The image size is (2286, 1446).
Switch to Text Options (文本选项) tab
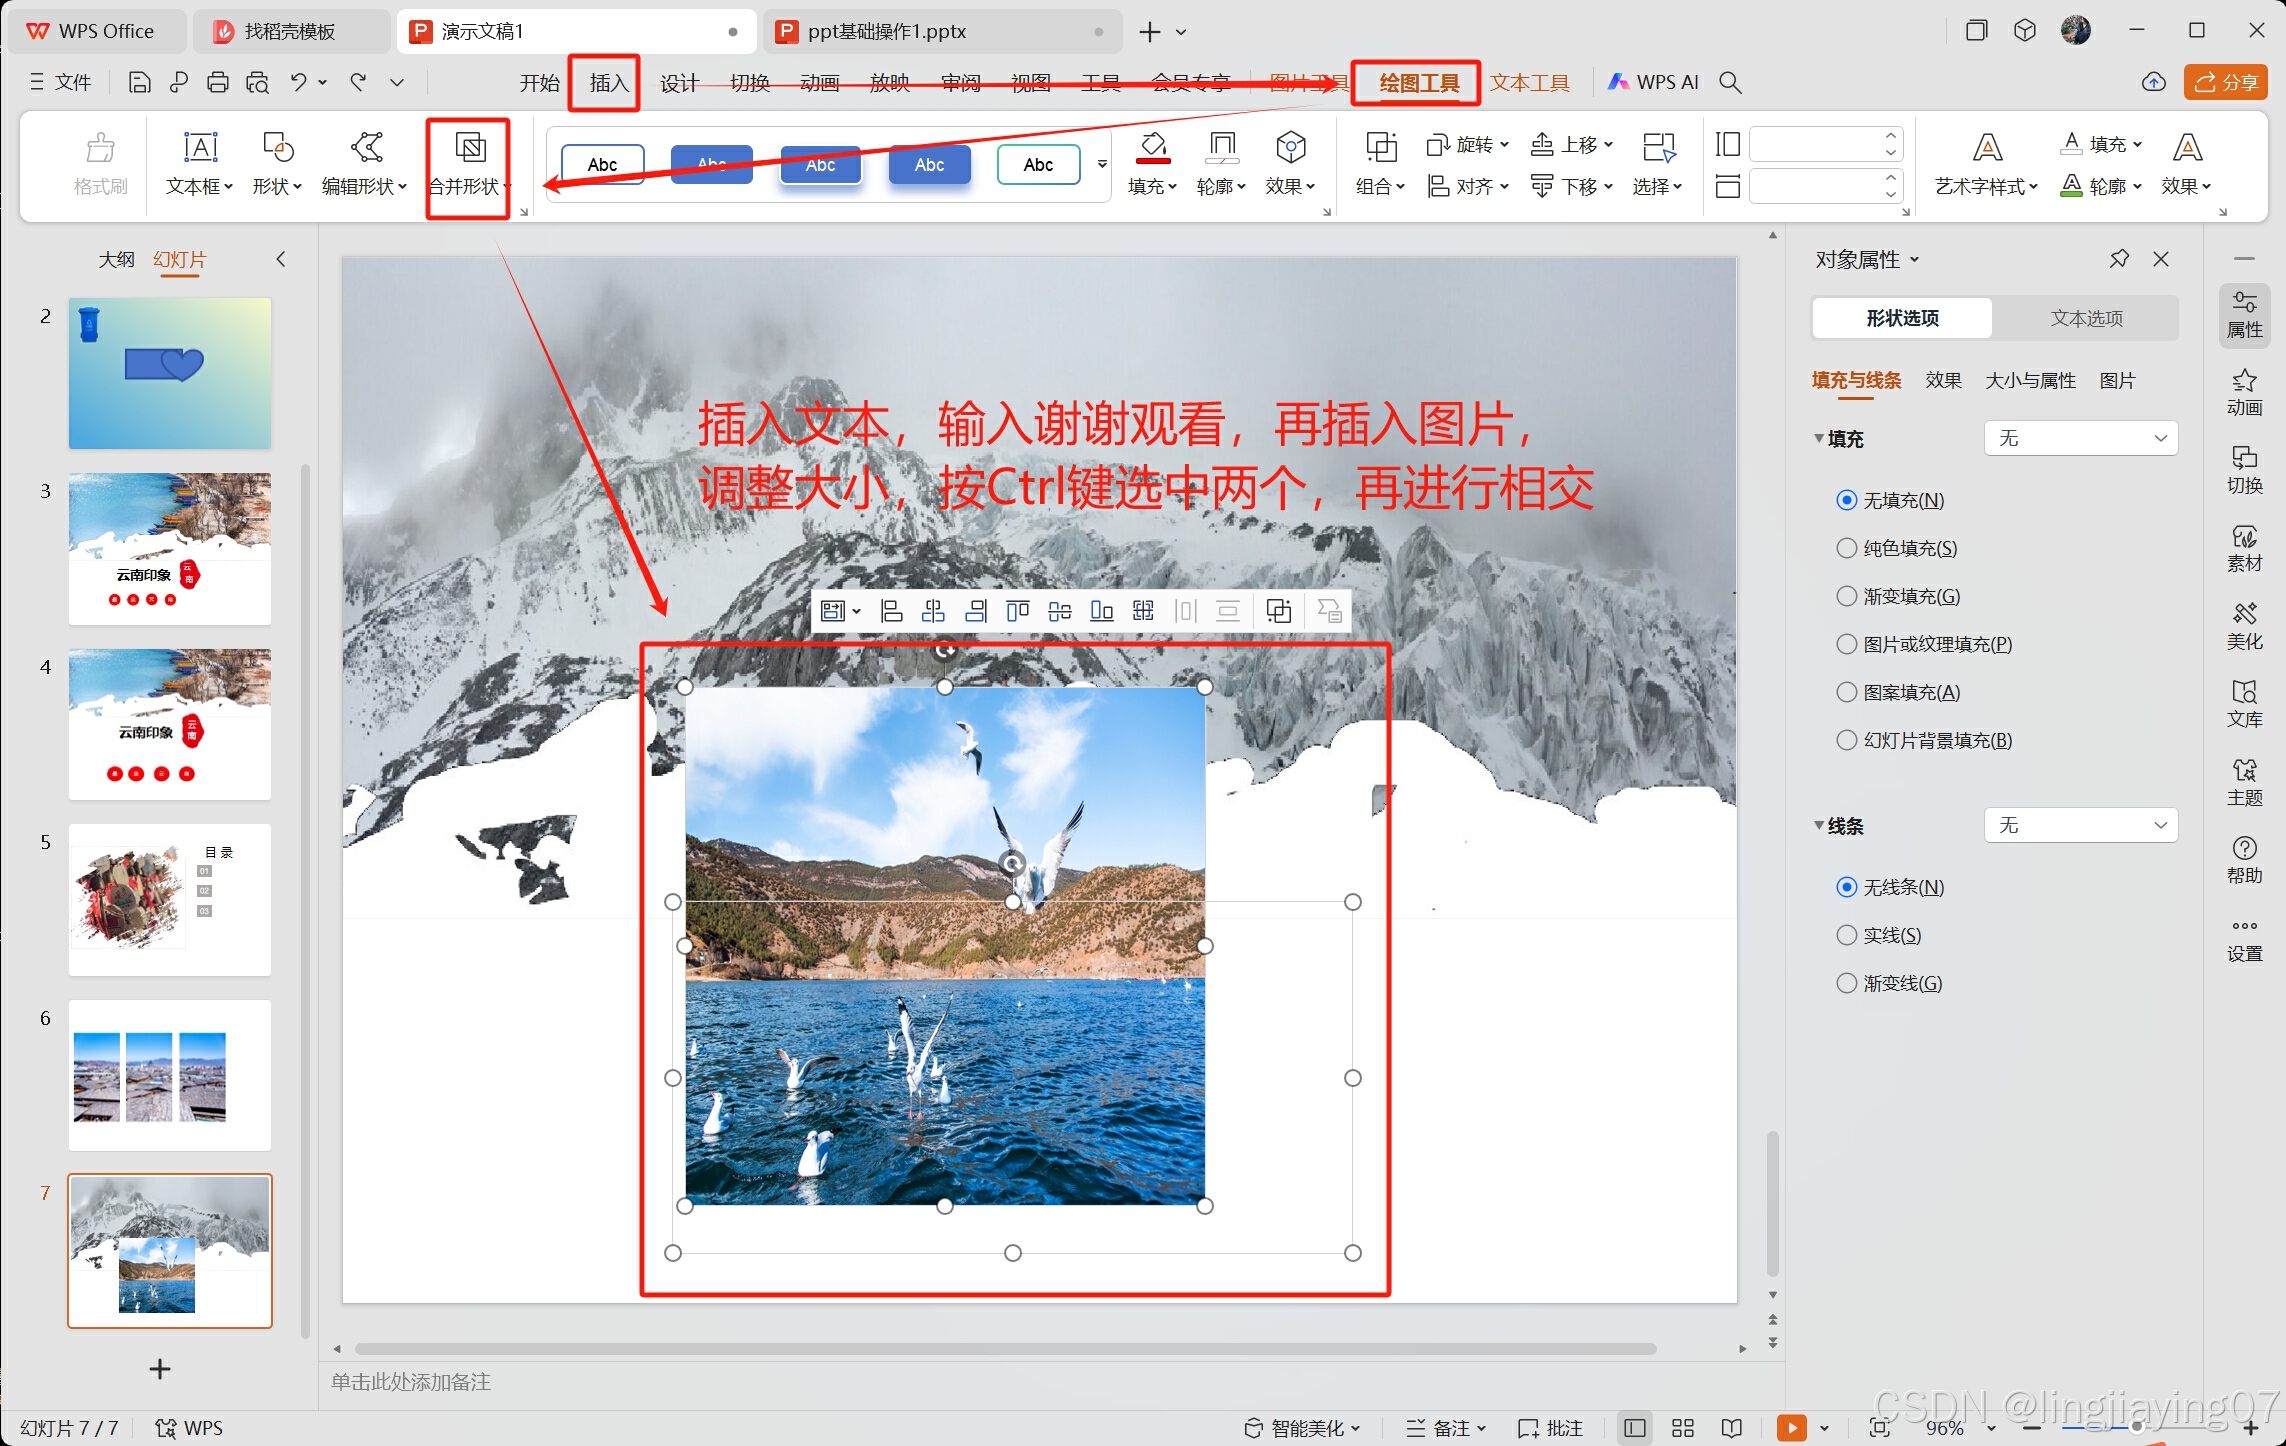click(2085, 318)
